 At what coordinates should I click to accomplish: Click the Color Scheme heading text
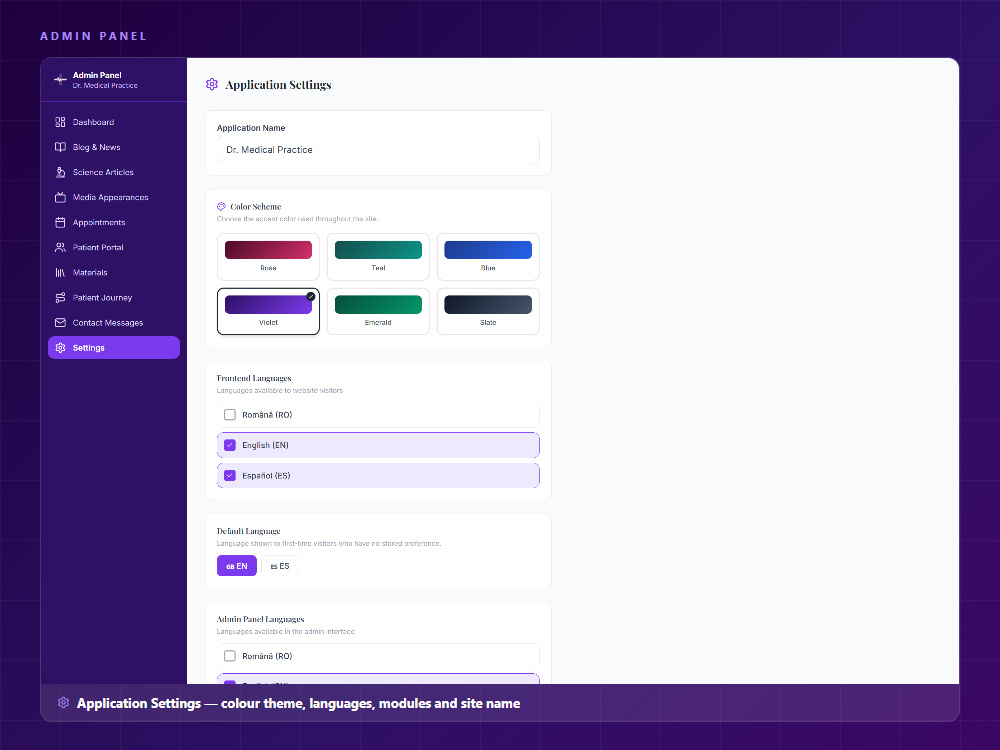(256, 207)
